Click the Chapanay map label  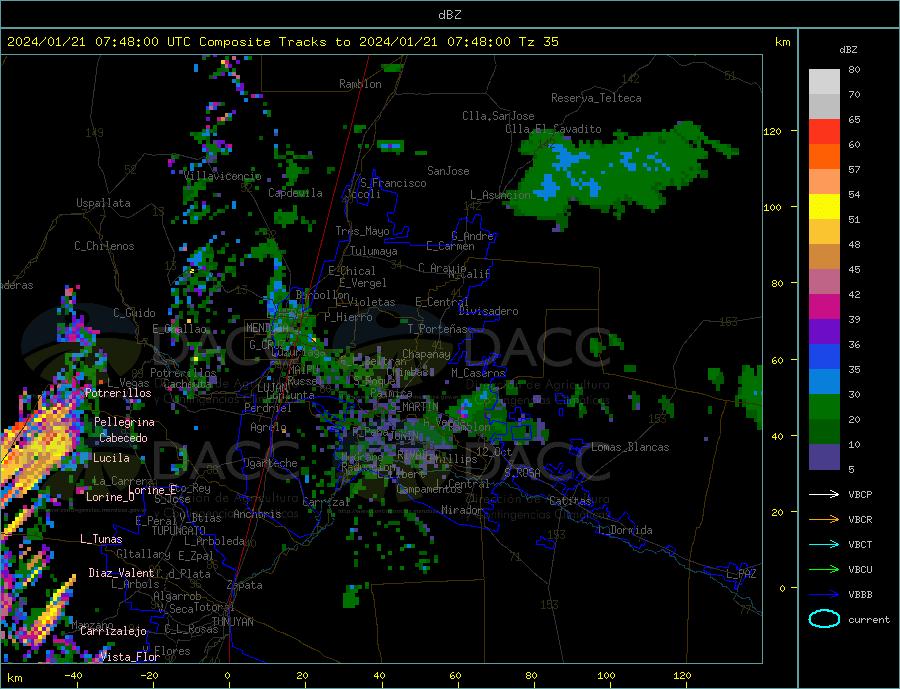click(x=426, y=354)
